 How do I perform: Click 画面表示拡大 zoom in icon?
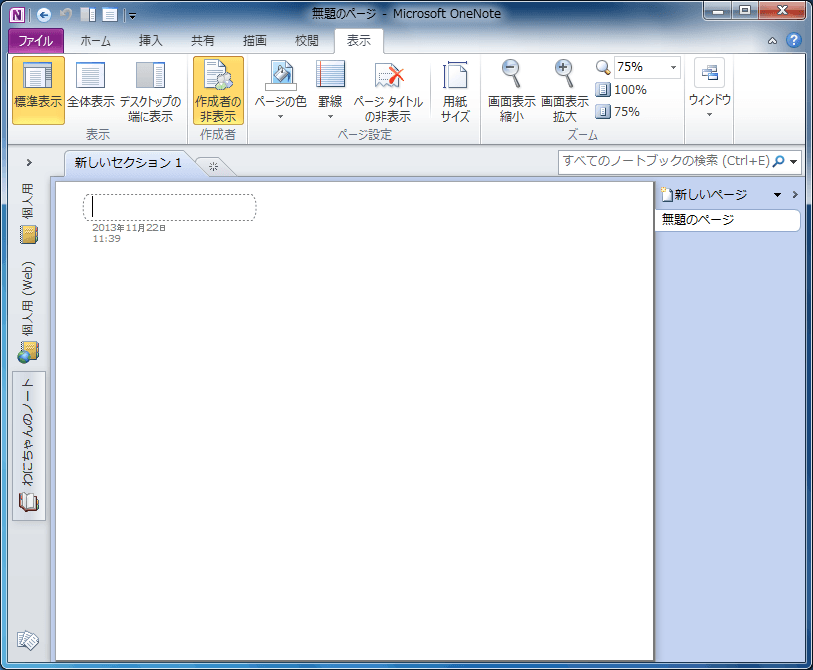[x=564, y=90]
